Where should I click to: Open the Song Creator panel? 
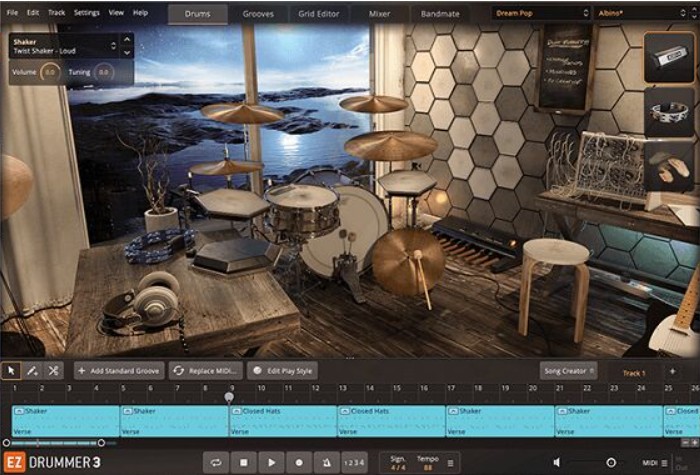point(568,371)
